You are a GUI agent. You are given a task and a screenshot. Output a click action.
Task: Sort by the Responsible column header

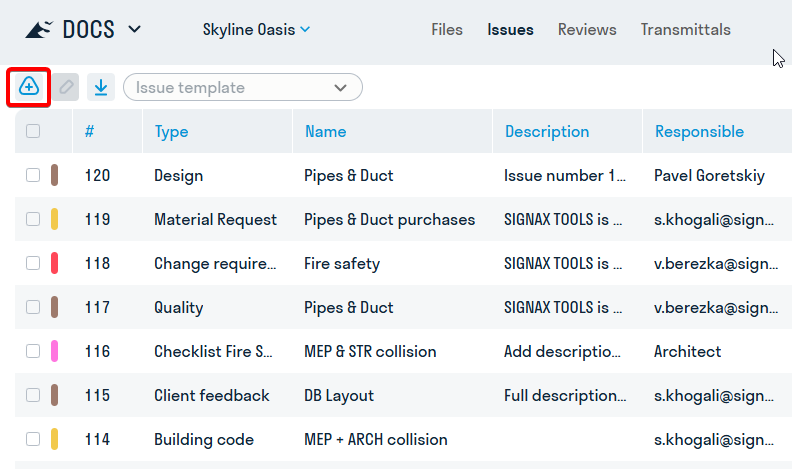(x=699, y=131)
